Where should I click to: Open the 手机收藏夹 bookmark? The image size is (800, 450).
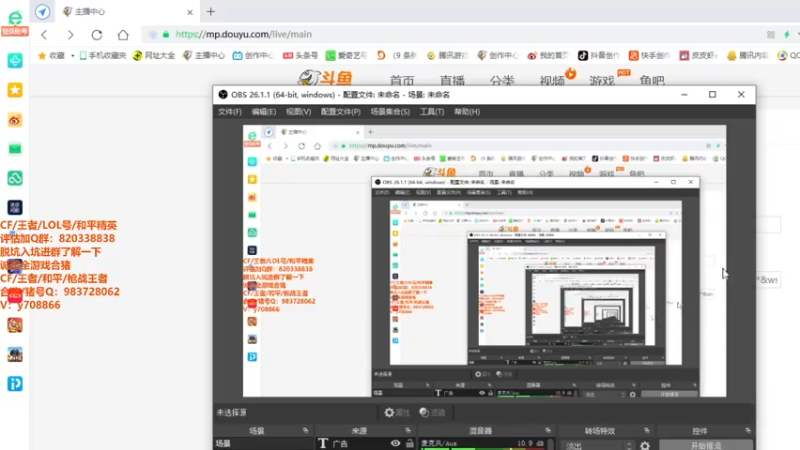(x=103, y=56)
